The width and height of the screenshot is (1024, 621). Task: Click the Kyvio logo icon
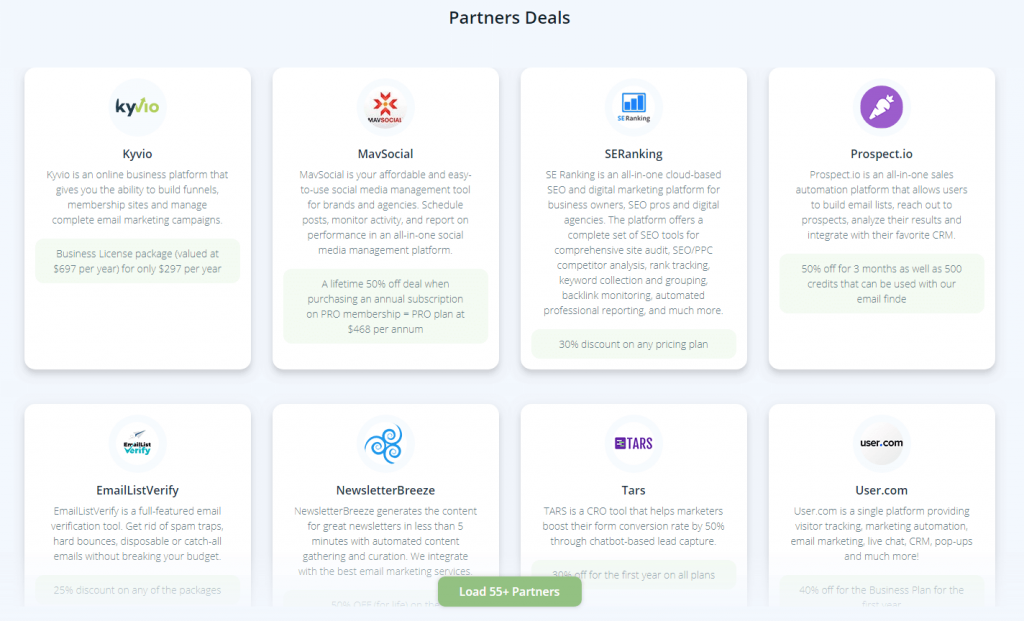tap(137, 107)
